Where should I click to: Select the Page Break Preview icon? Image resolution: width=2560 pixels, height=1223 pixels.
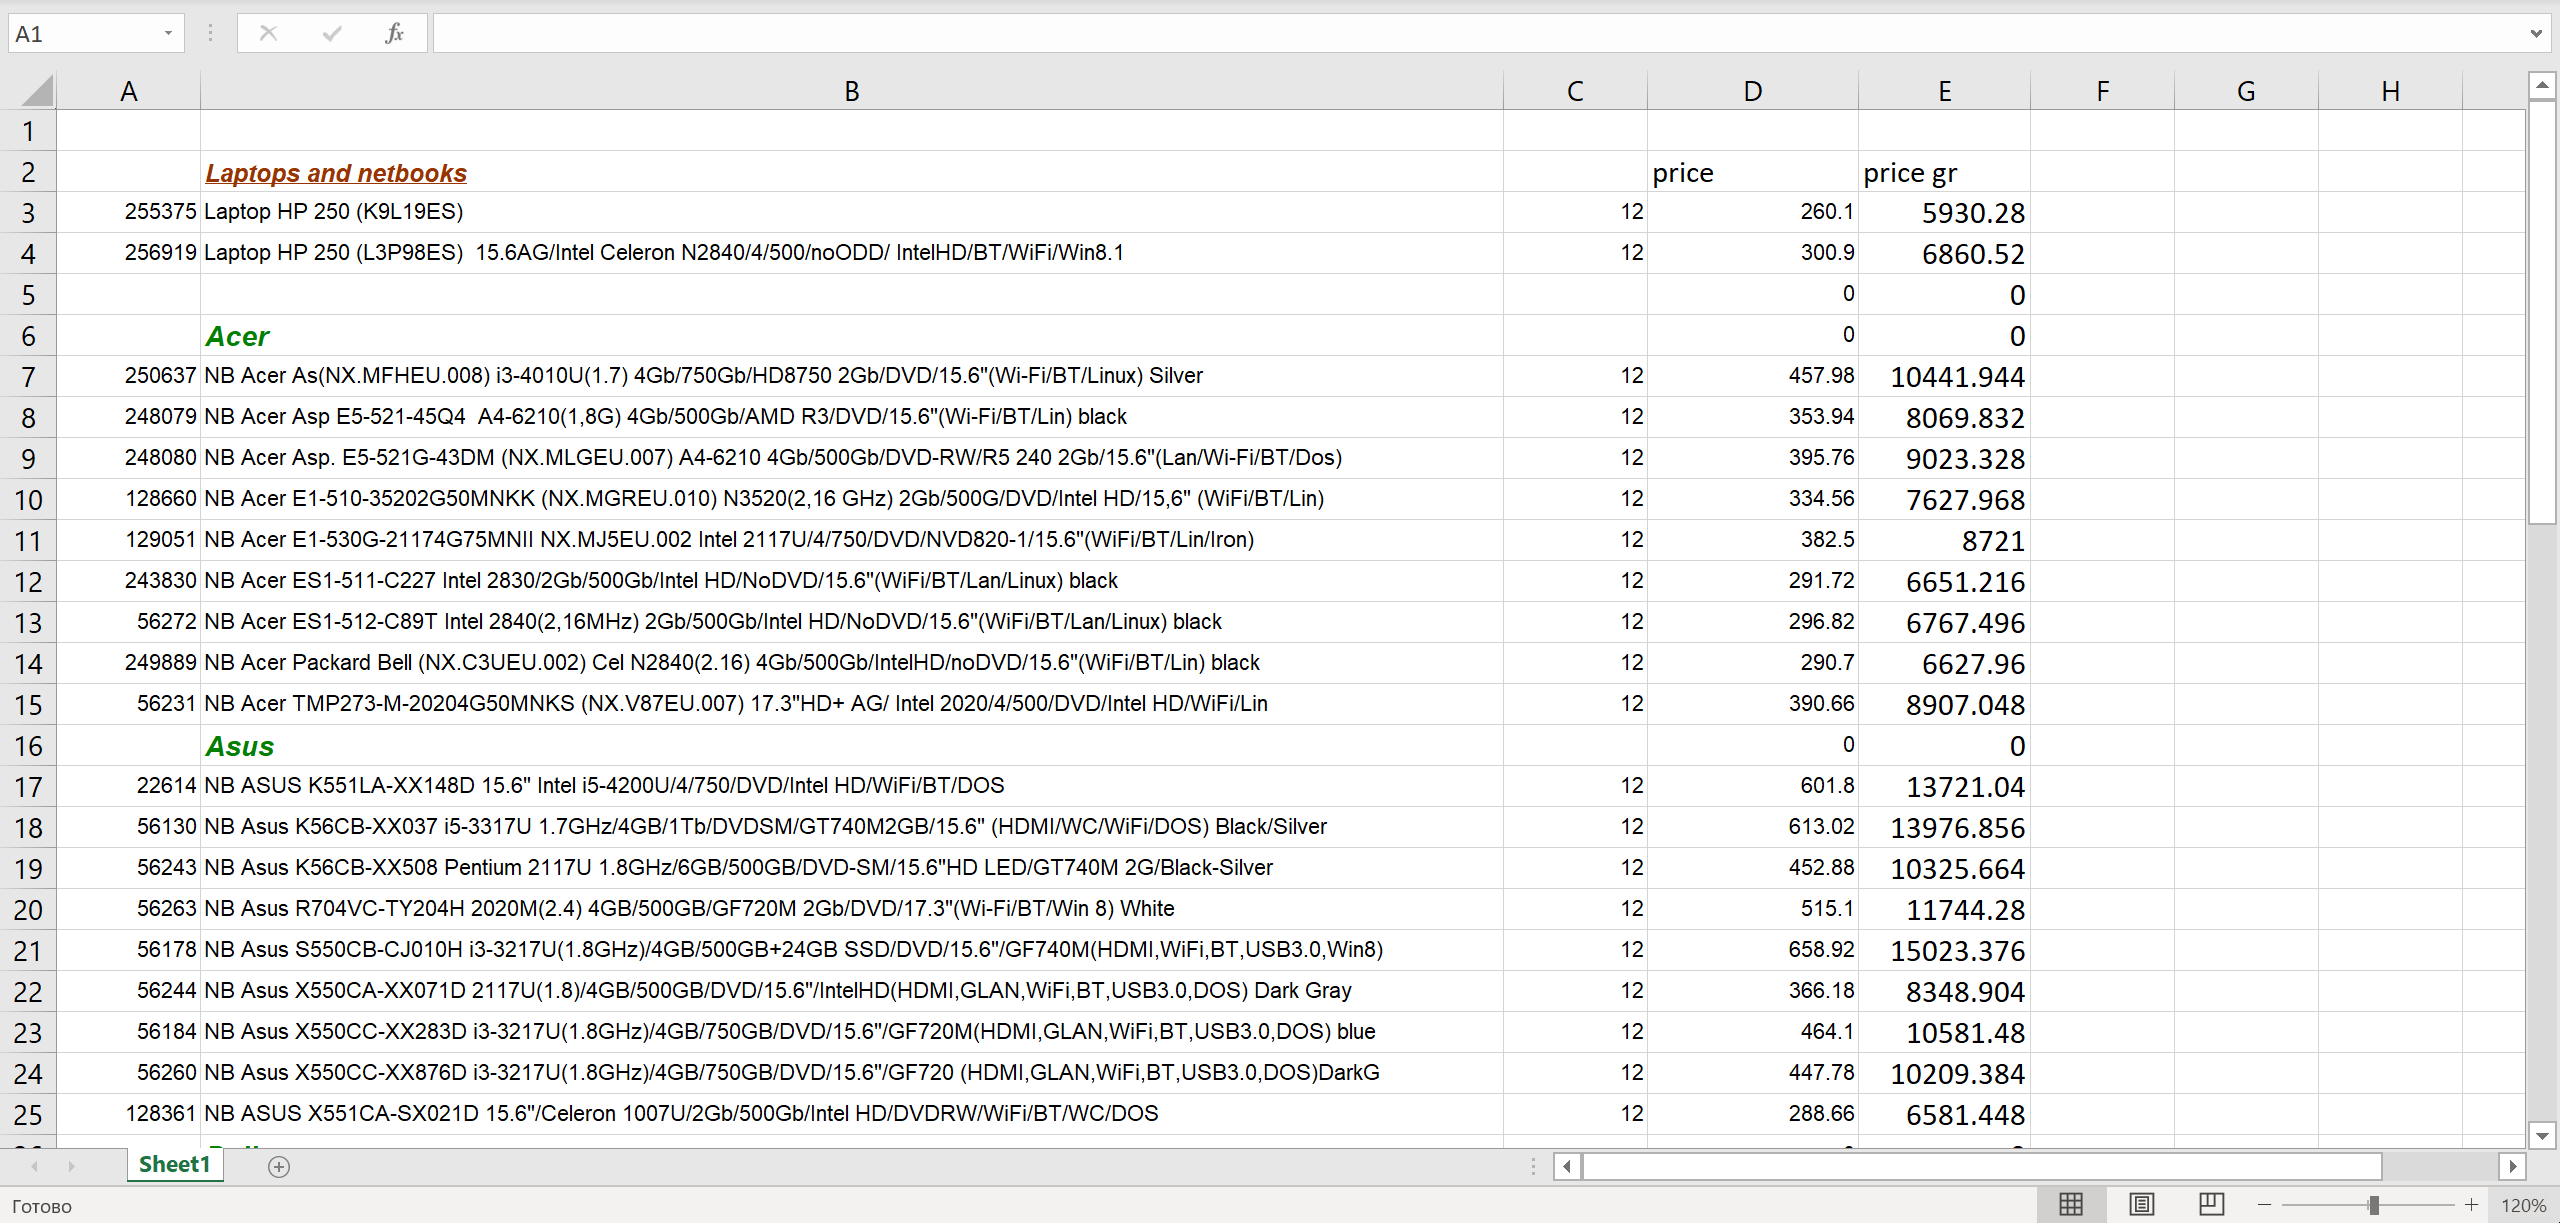2211,1204
